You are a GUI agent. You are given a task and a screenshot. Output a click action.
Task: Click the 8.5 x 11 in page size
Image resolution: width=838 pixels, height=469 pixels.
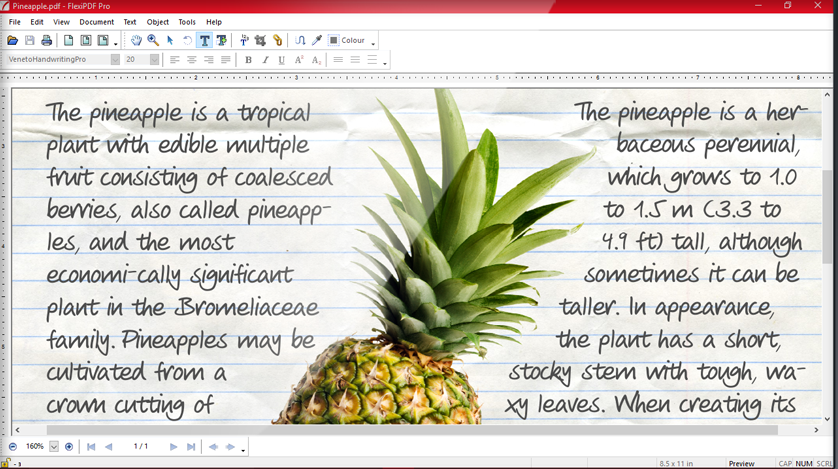[676, 463]
